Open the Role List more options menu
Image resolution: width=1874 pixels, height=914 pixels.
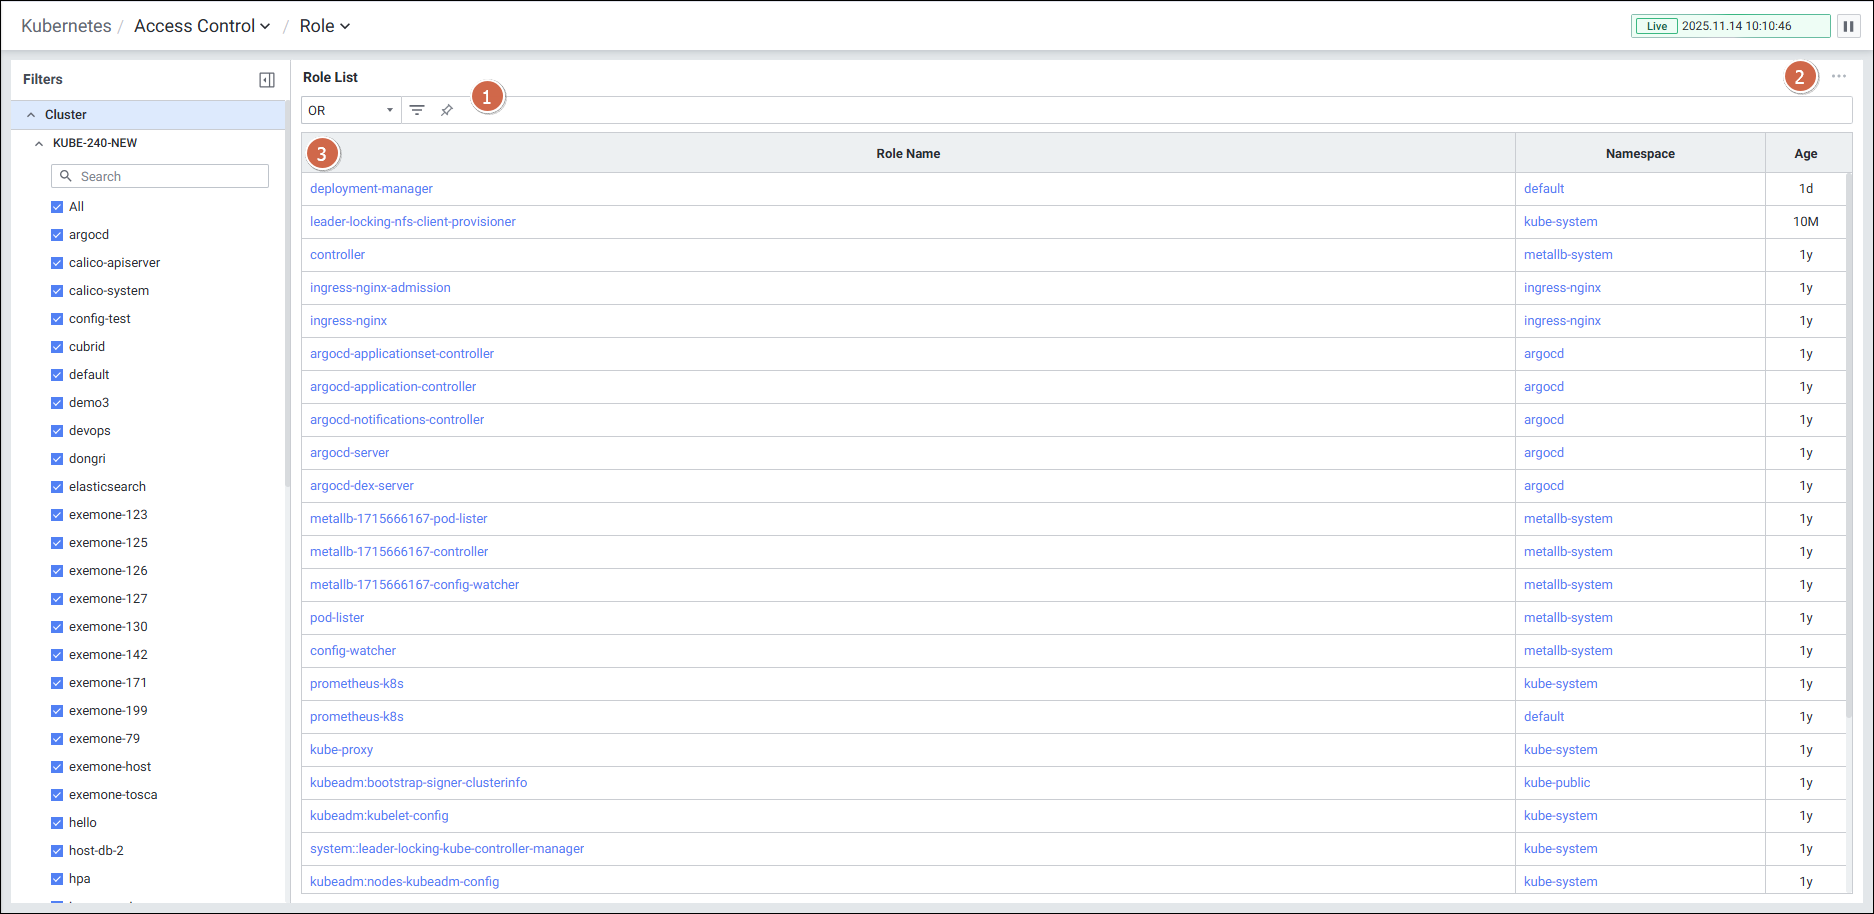coord(1838,77)
